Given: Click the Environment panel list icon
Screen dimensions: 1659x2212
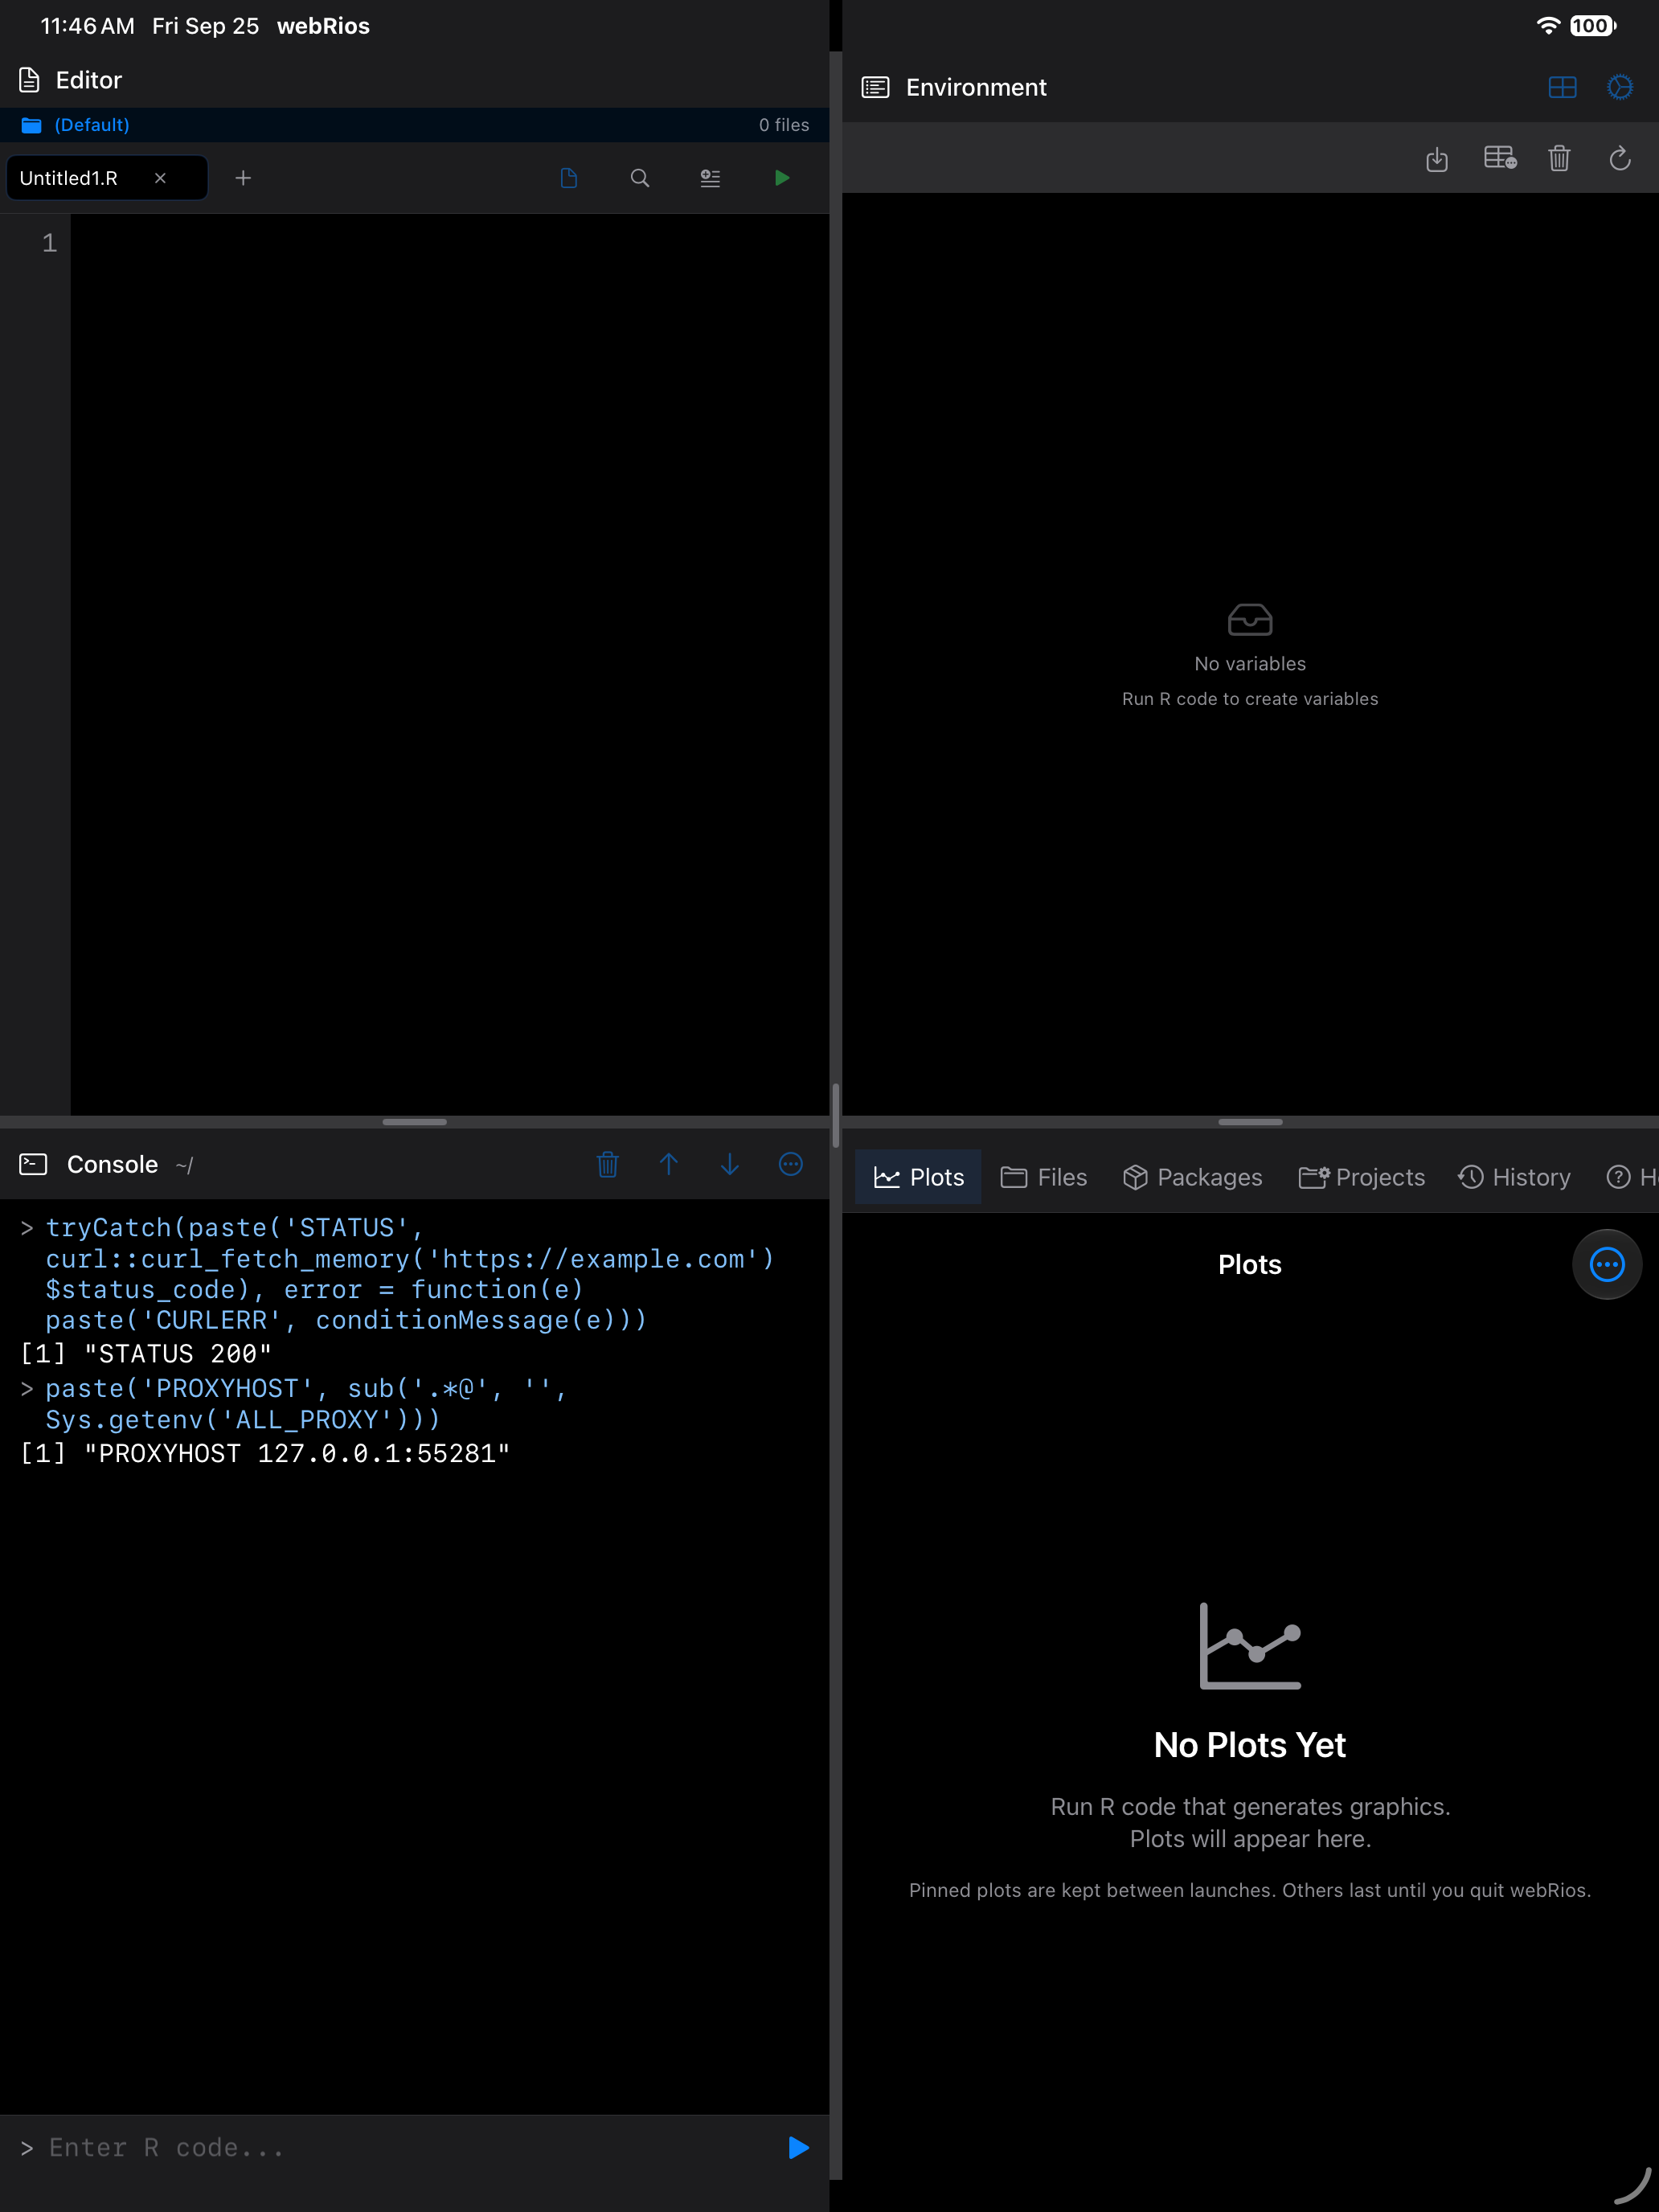Looking at the screenshot, I should (x=875, y=88).
